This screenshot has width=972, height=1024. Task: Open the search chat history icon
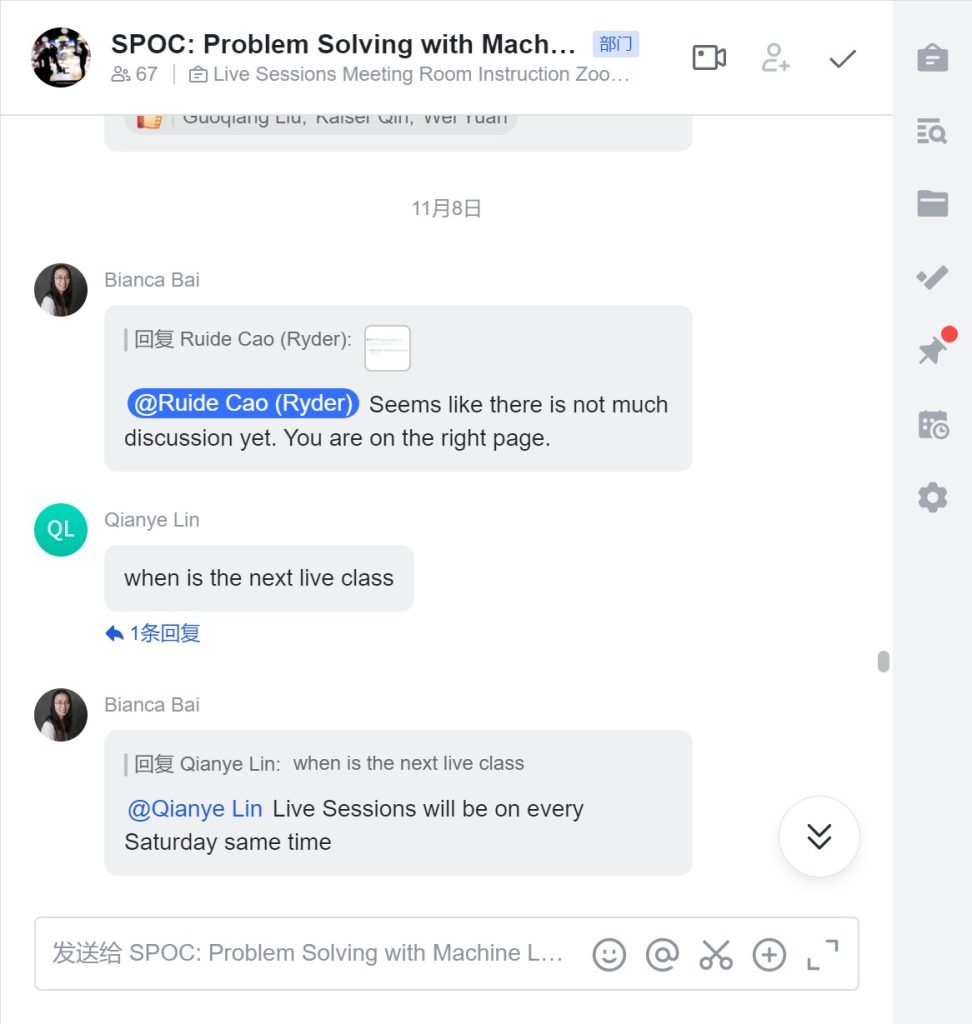point(932,131)
